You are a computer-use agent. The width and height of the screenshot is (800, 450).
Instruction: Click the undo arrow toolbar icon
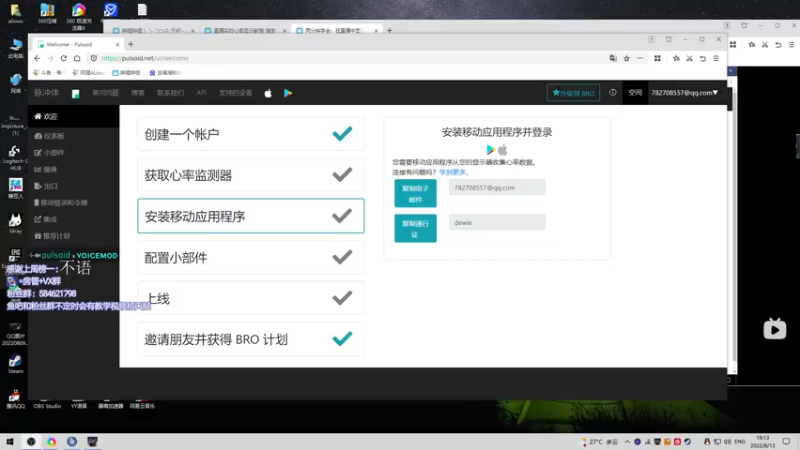point(703,58)
